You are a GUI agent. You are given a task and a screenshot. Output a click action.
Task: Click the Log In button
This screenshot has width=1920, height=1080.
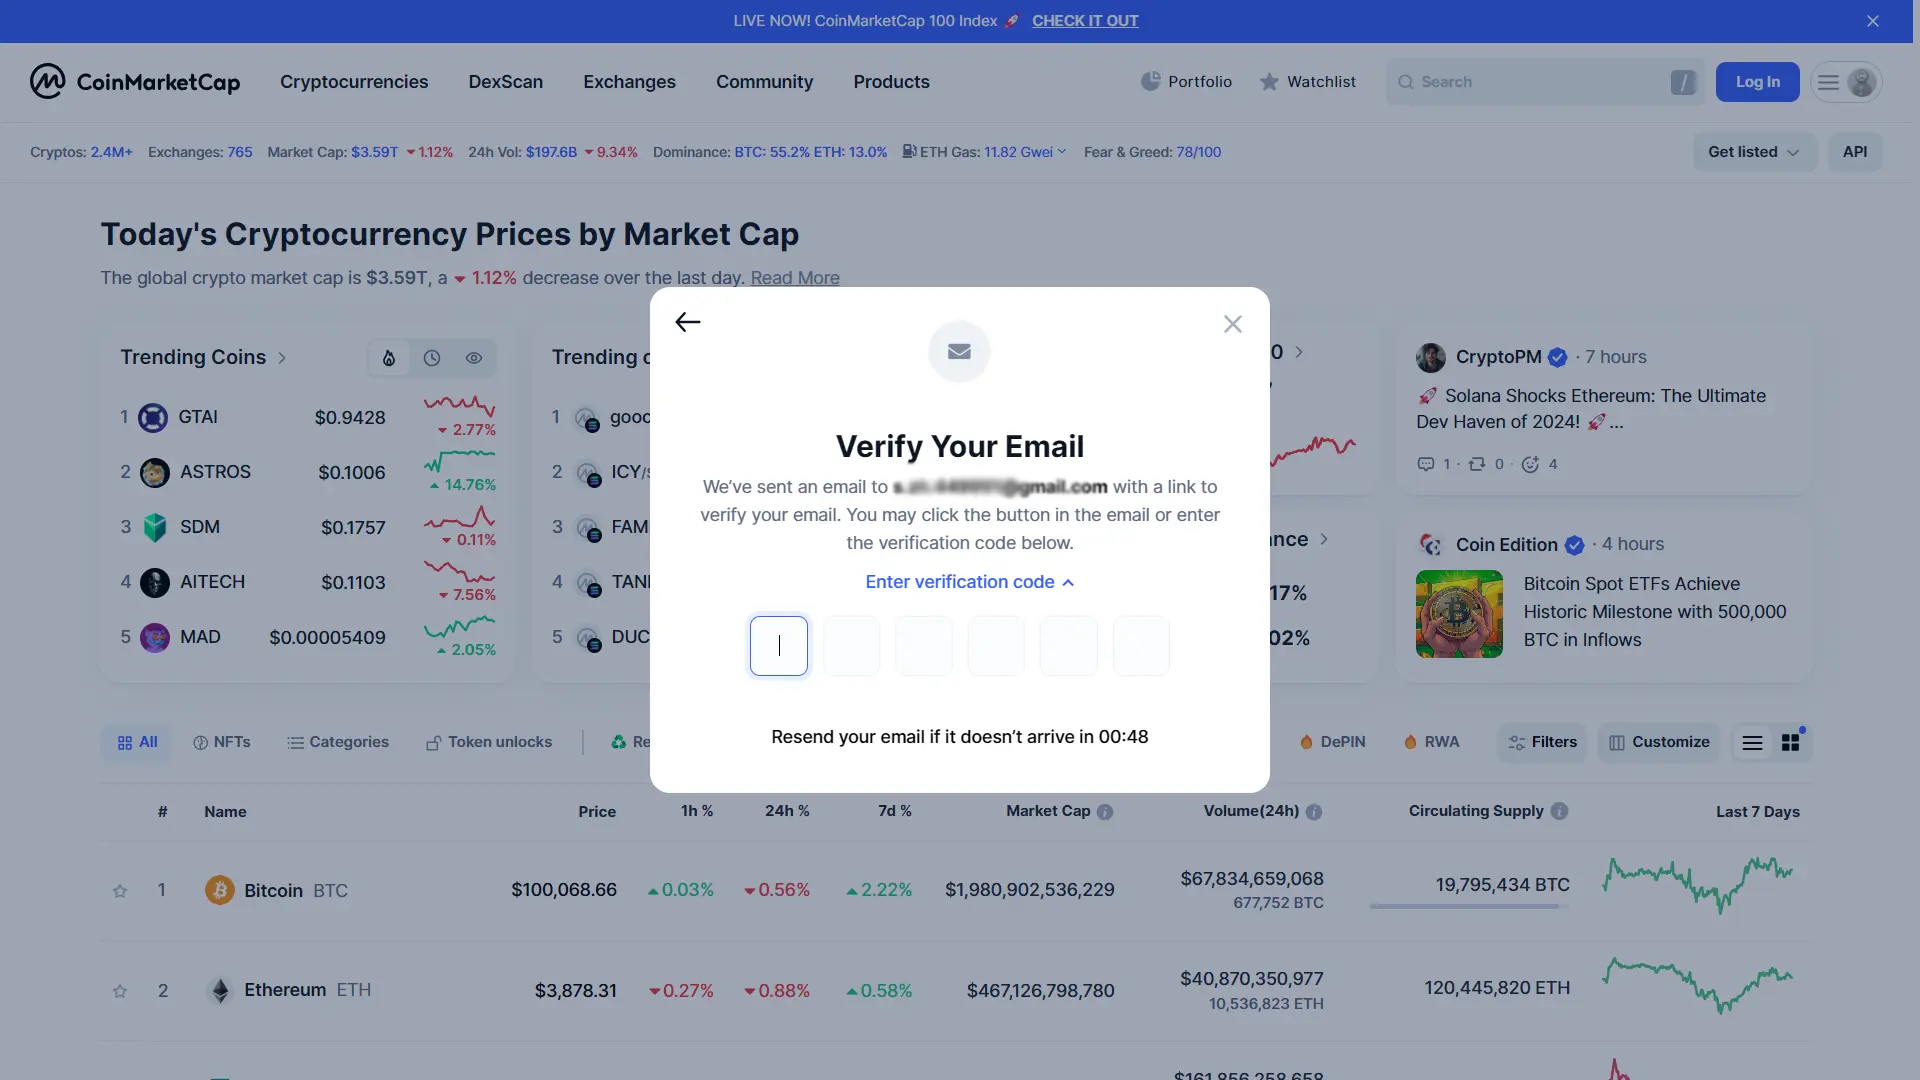point(1758,83)
